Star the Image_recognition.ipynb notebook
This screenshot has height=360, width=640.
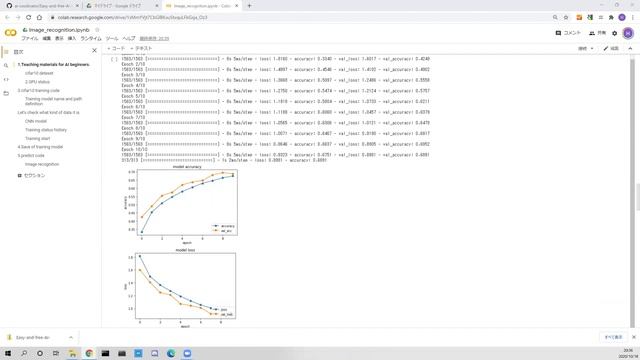97,30
